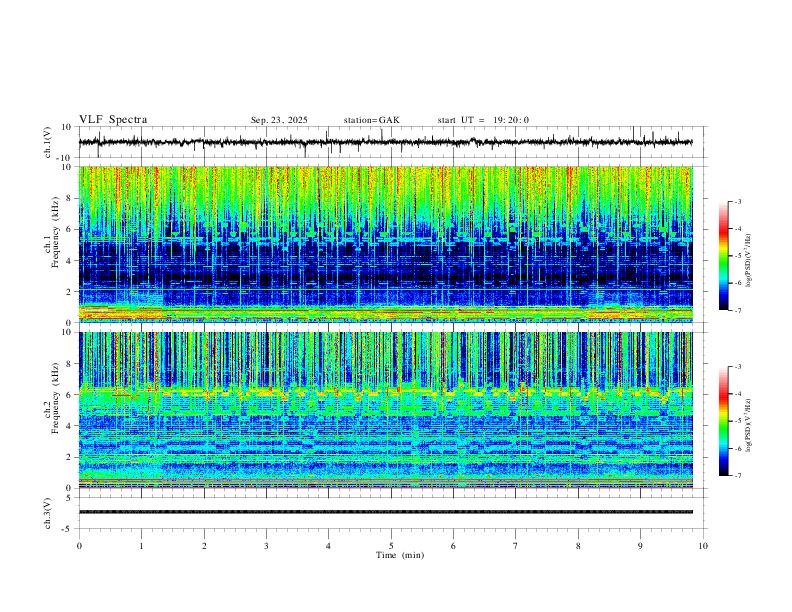Click the "Time (min)" x-axis title
Screen dimensions: 792x612
coord(400,555)
